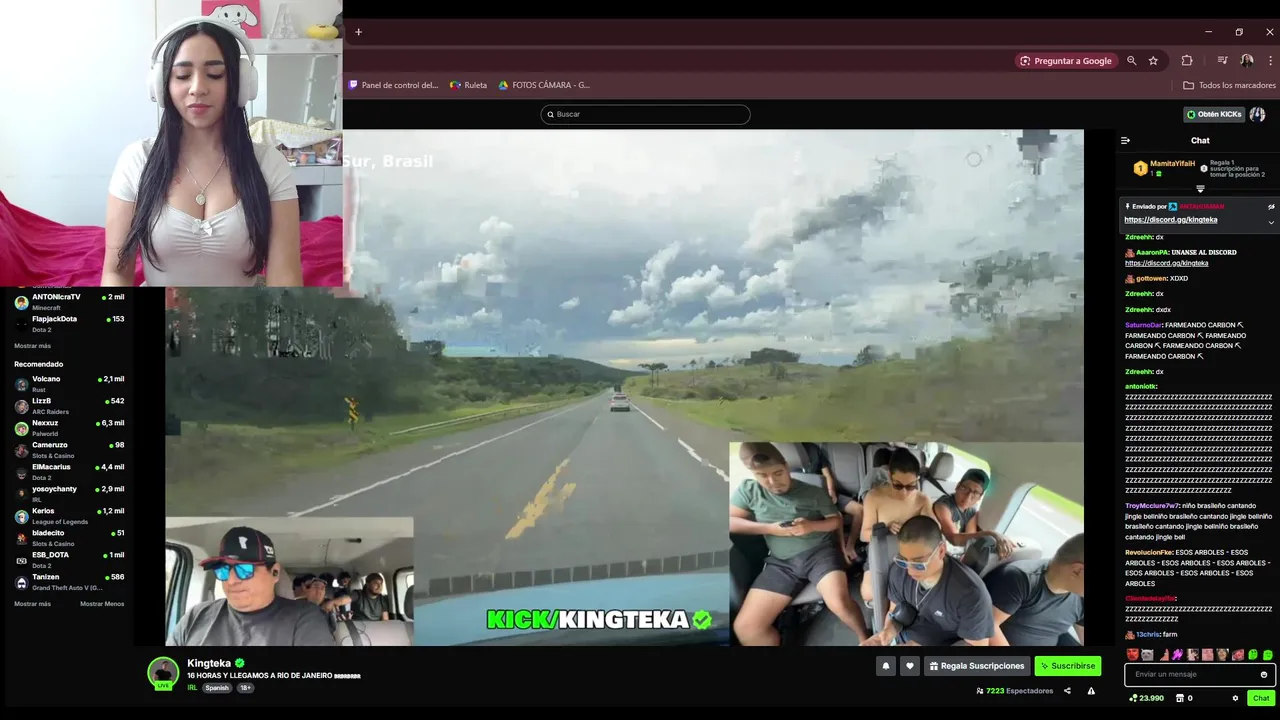Hide the pinned message with eye-slash icon

pos(1271,207)
